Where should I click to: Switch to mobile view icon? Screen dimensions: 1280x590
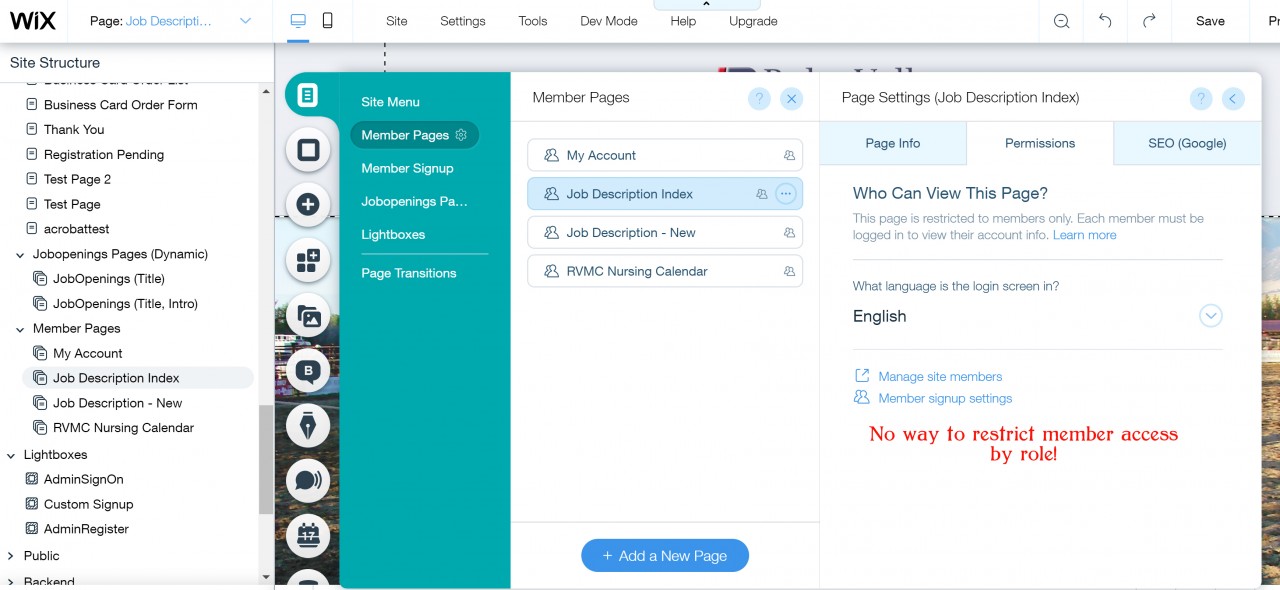(327, 21)
